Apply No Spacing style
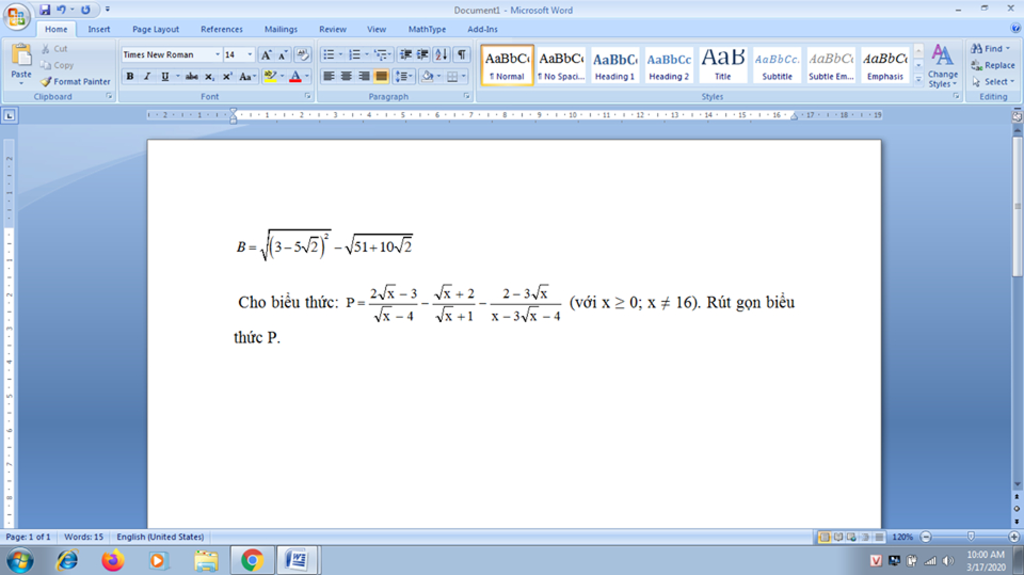Image resolution: width=1024 pixels, height=575 pixels. click(x=561, y=65)
